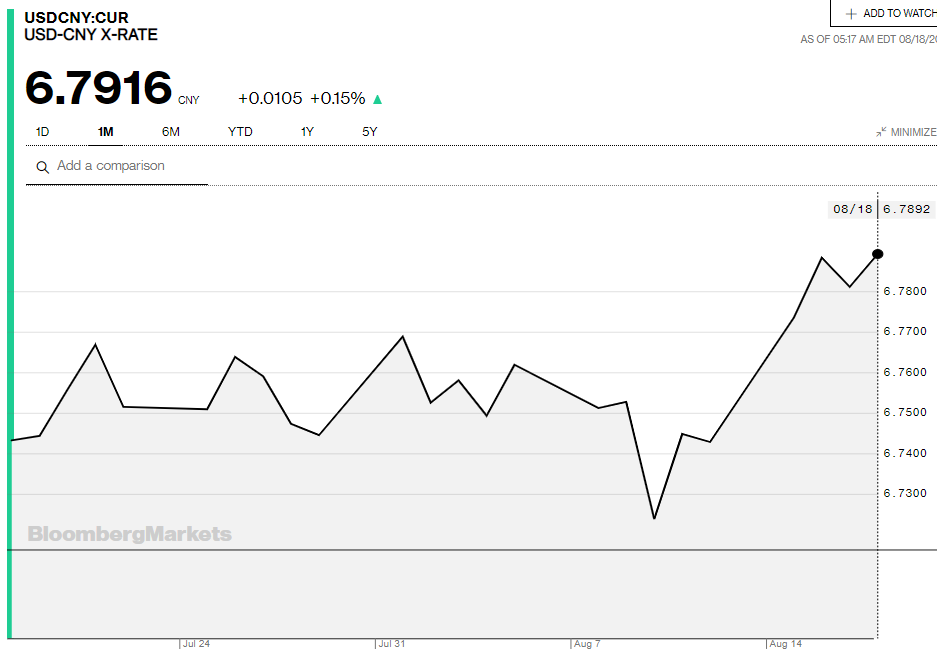Click the BloombergMarkets watermark logo
This screenshot has height=656, width=937.
click(130, 534)
